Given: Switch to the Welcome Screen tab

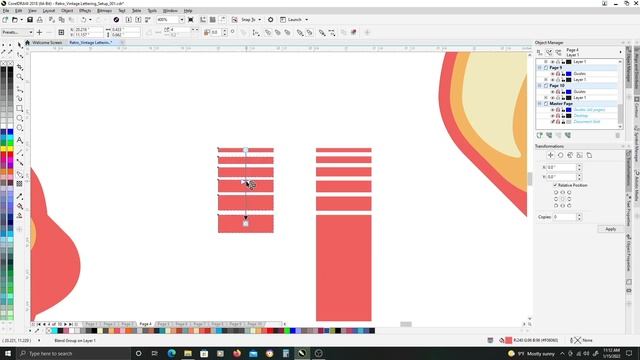Looking at the screenshot, I should (47, 42).
